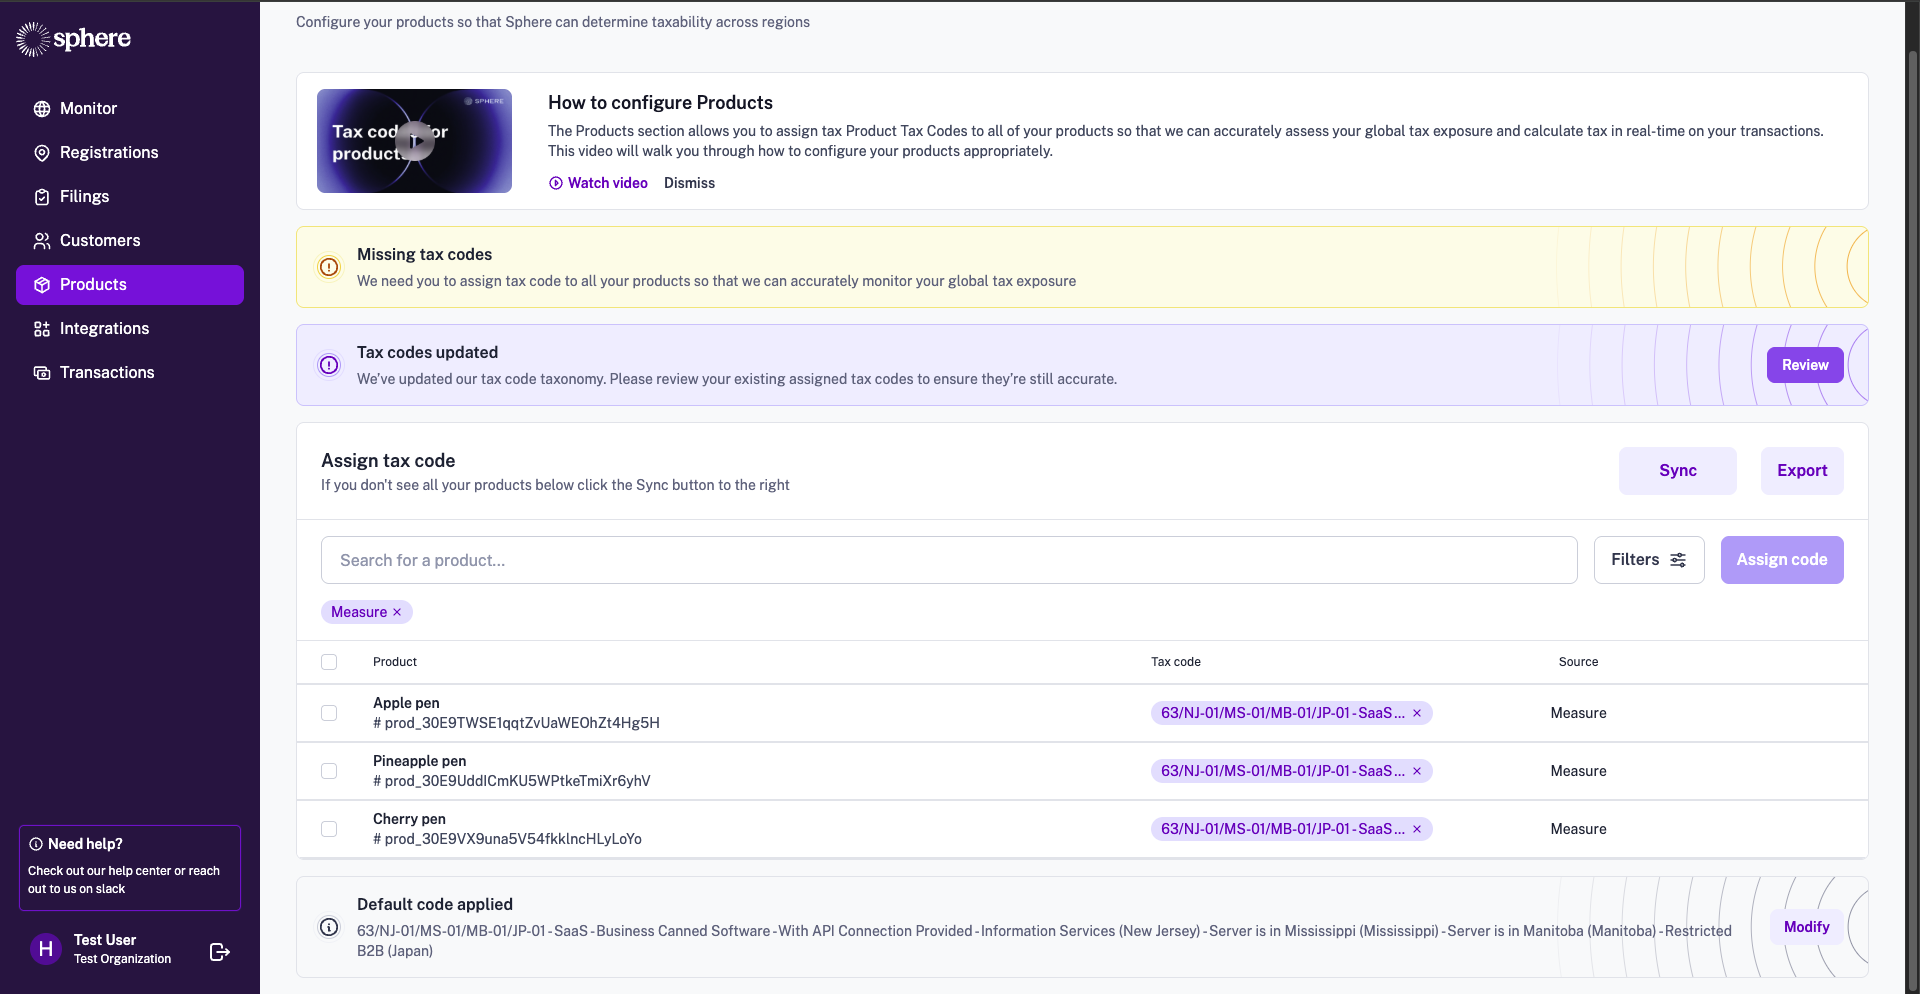Click the user avatar with letter H

(x=46, y=949)
